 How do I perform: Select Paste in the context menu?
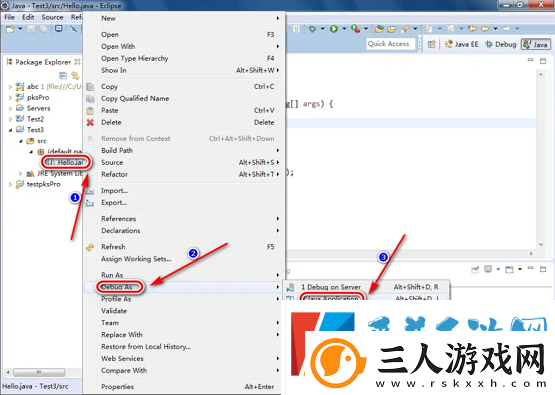coord(183,110)
